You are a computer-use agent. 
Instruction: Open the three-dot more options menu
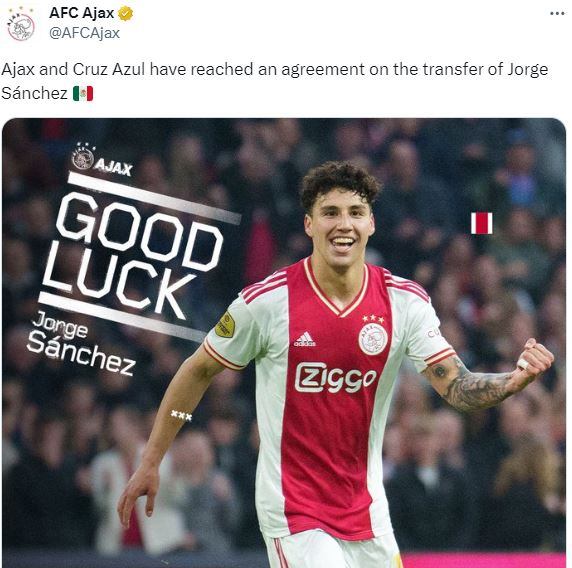[557, 13]
